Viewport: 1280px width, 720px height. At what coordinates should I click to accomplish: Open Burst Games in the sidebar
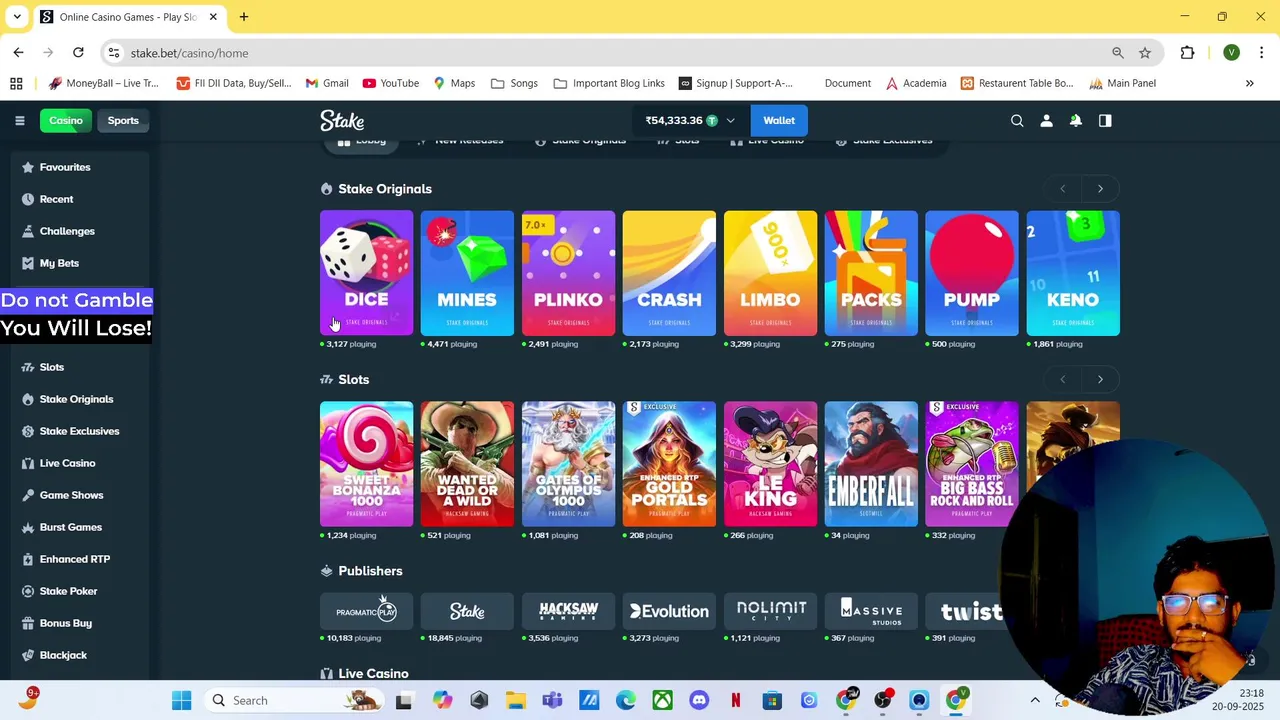tap(70, 527)
